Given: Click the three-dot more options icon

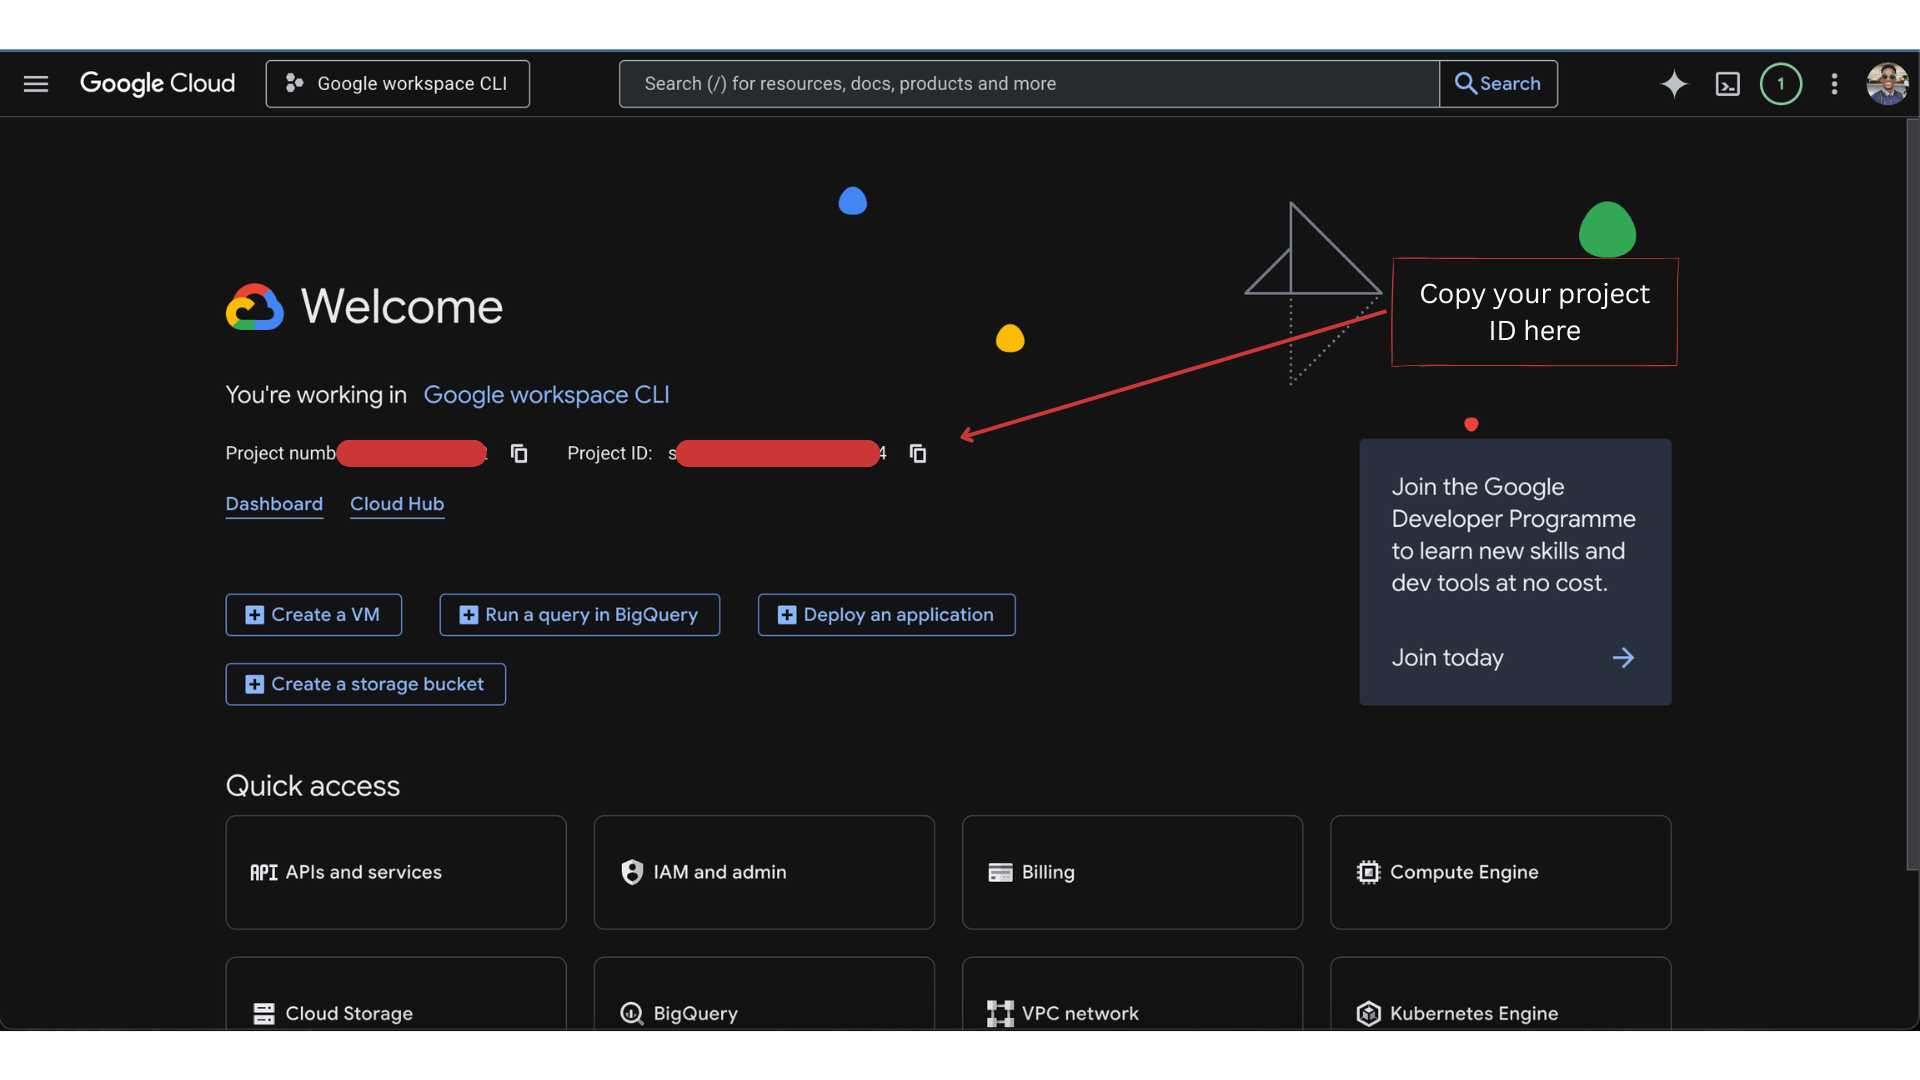Looking at the screenshot, I should coord(1835,84).
